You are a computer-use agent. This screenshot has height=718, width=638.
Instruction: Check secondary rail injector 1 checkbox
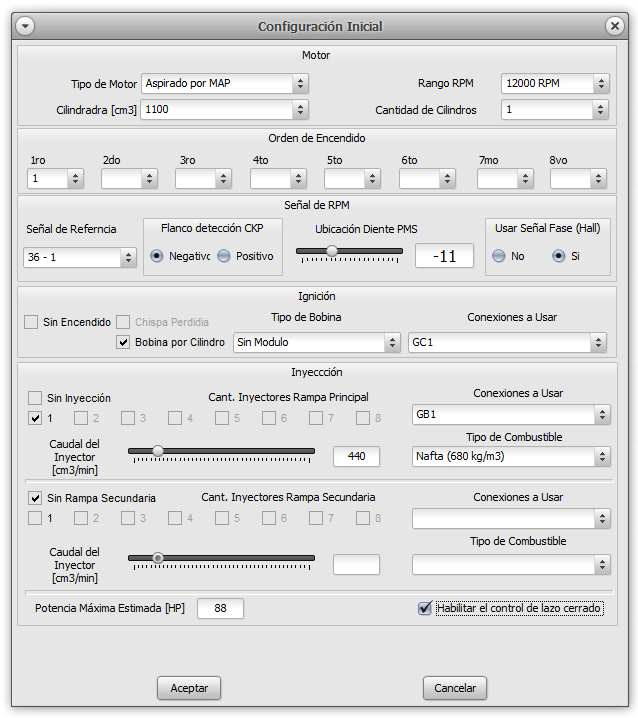35,518
